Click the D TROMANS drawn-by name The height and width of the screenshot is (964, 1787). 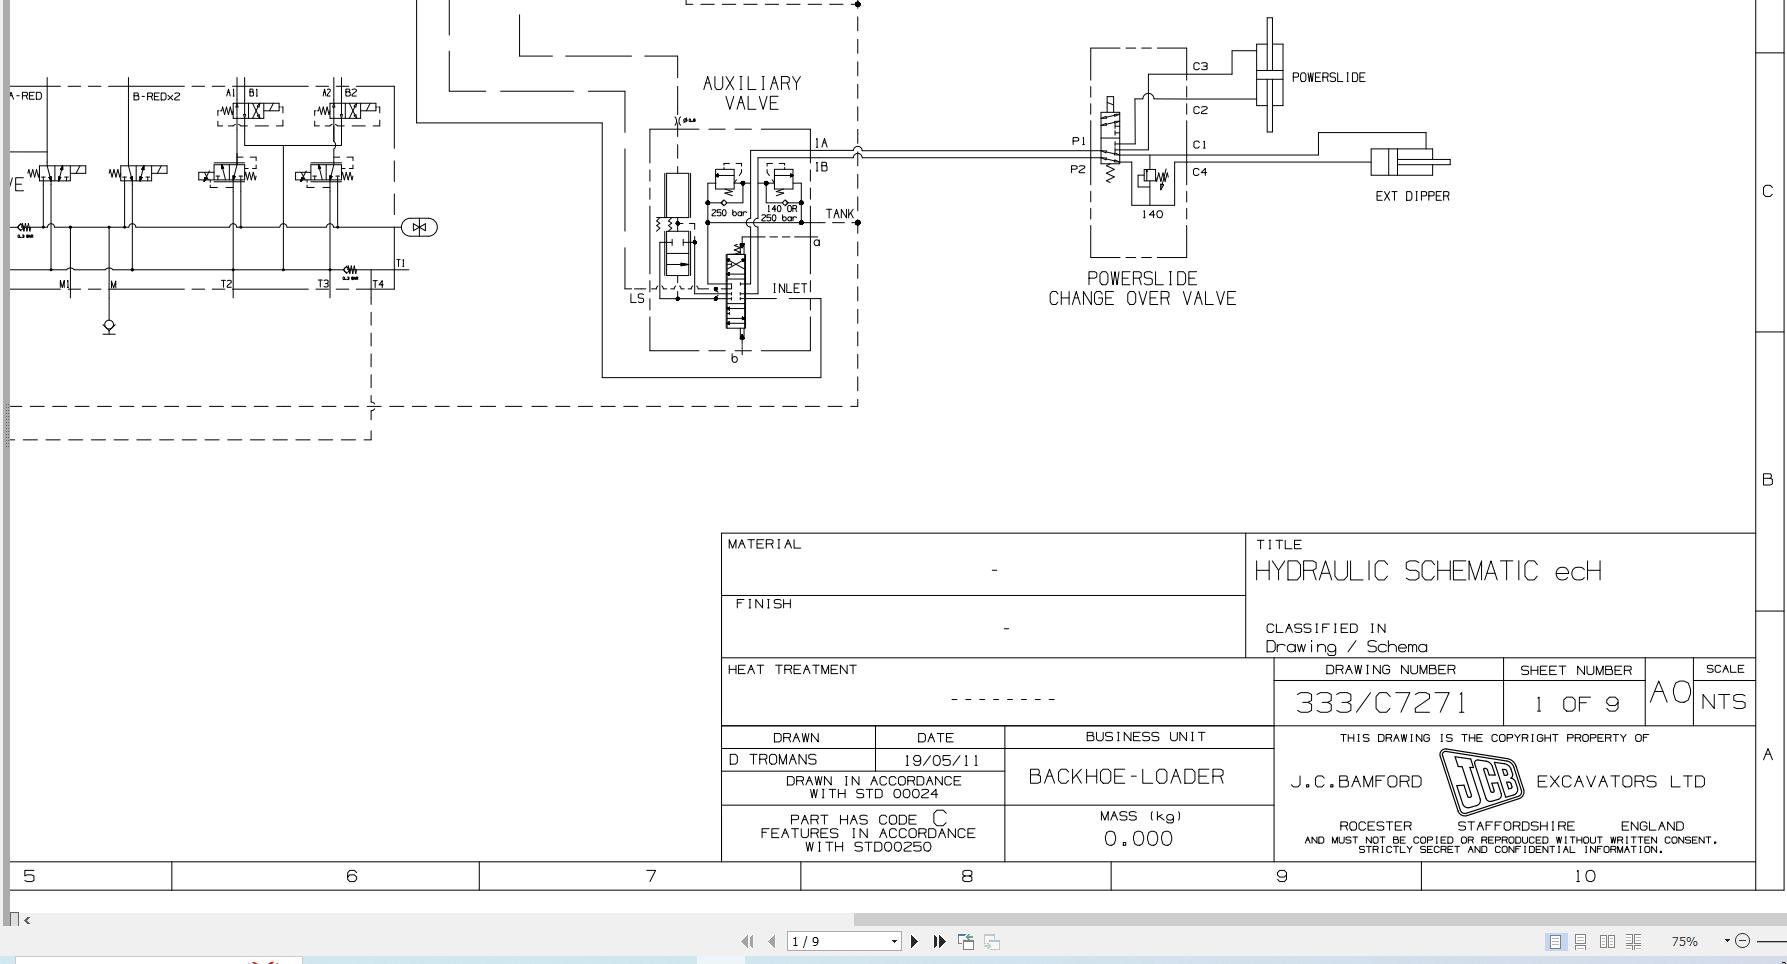(x=773, y=760)
